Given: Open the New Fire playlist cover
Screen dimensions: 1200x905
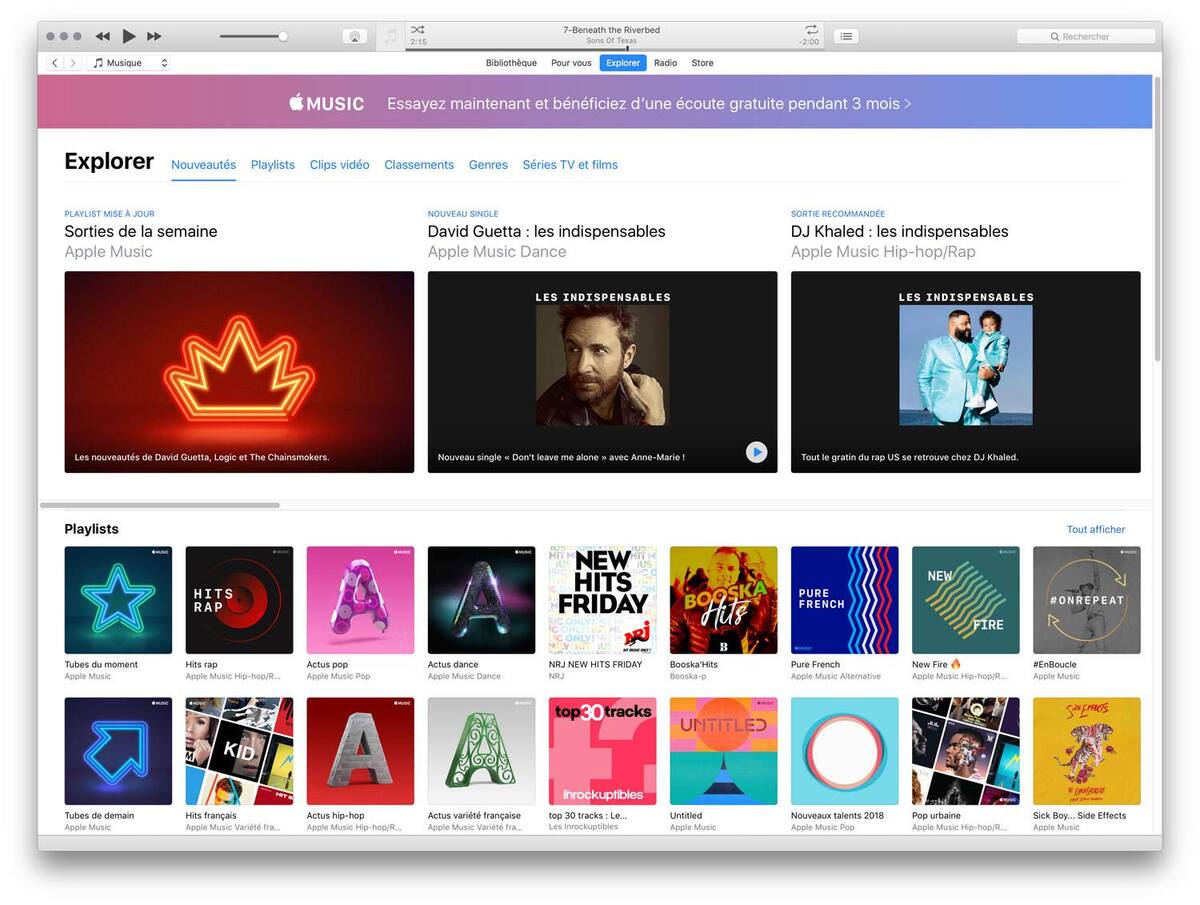Looking at the screenshot, I should point(965,600).
